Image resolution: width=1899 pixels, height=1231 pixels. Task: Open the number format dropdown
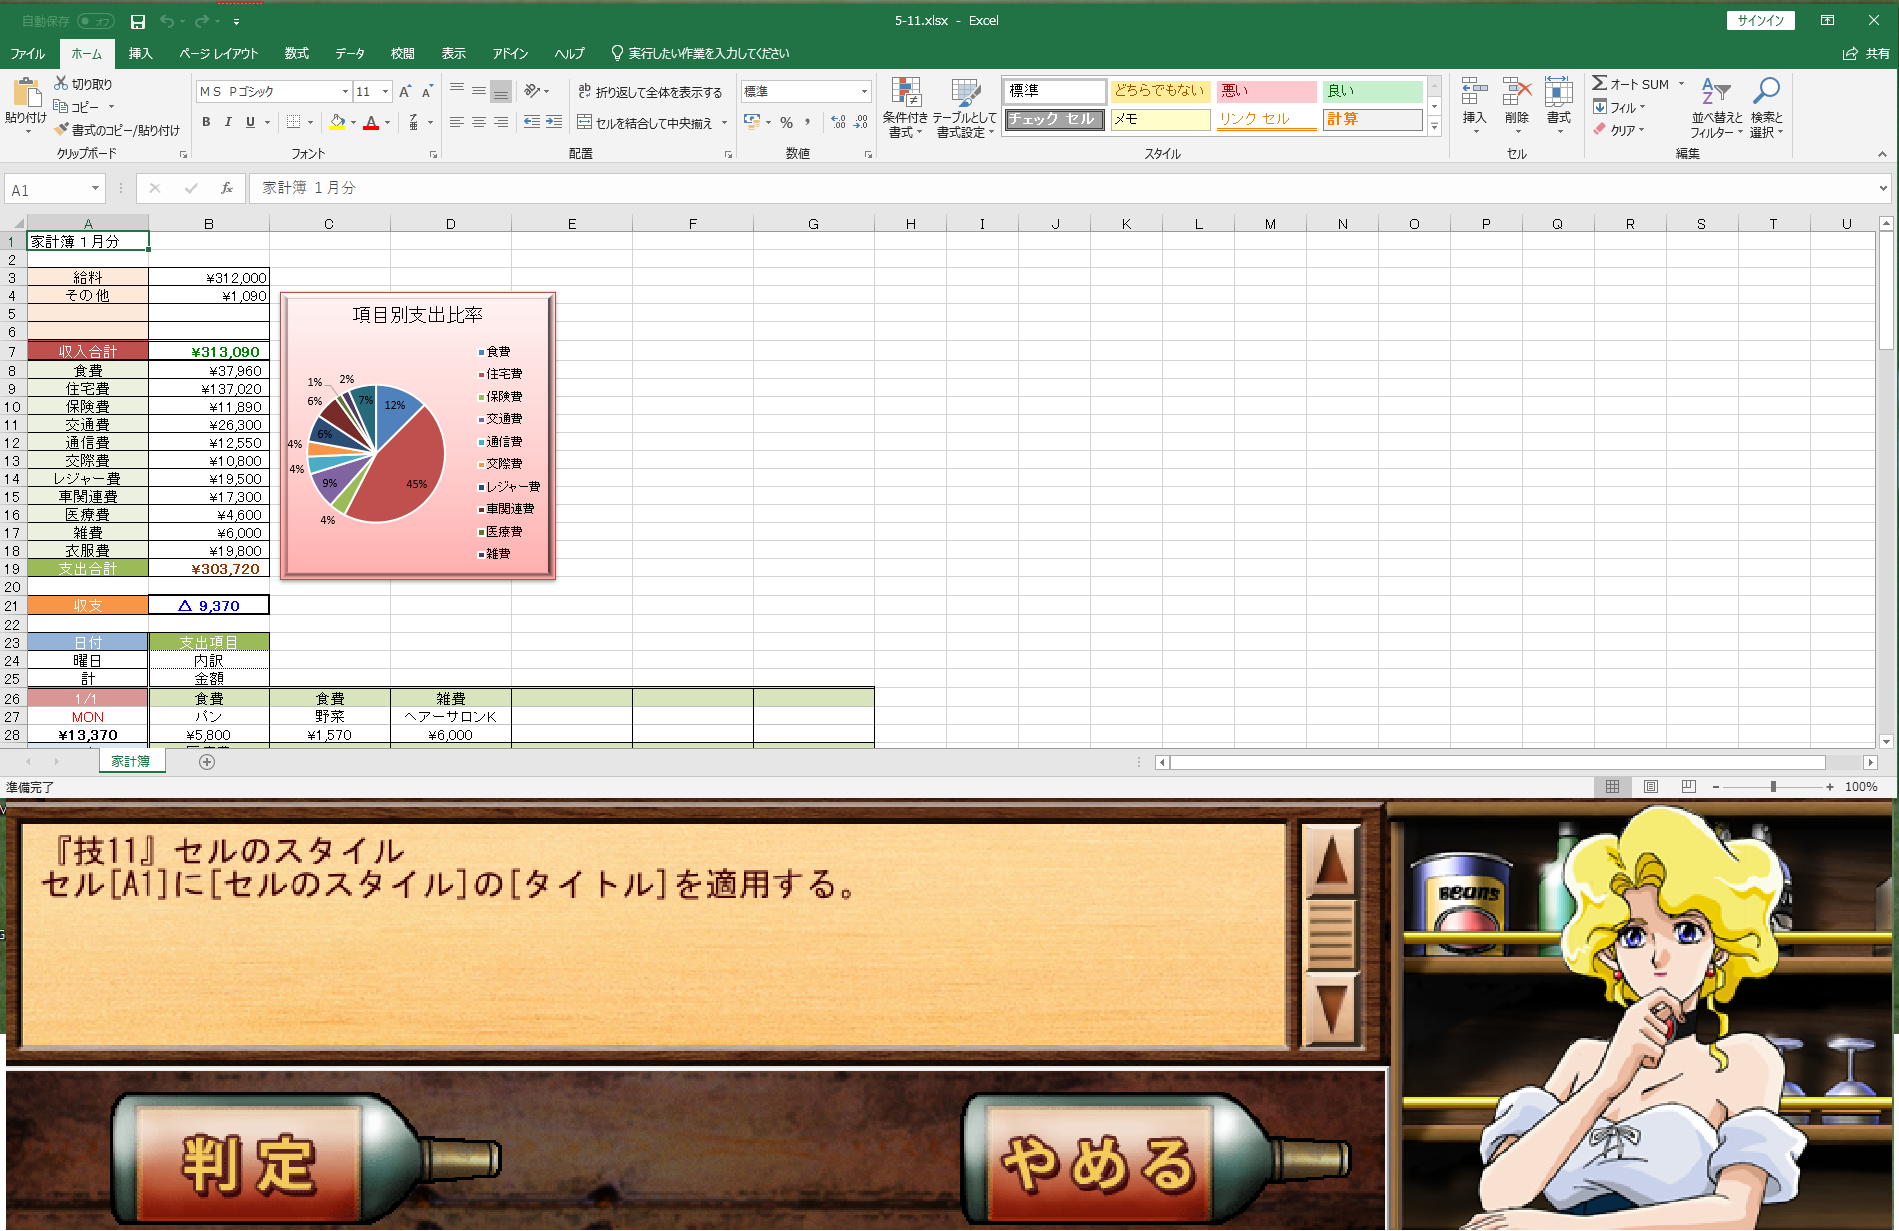point(864,91)
